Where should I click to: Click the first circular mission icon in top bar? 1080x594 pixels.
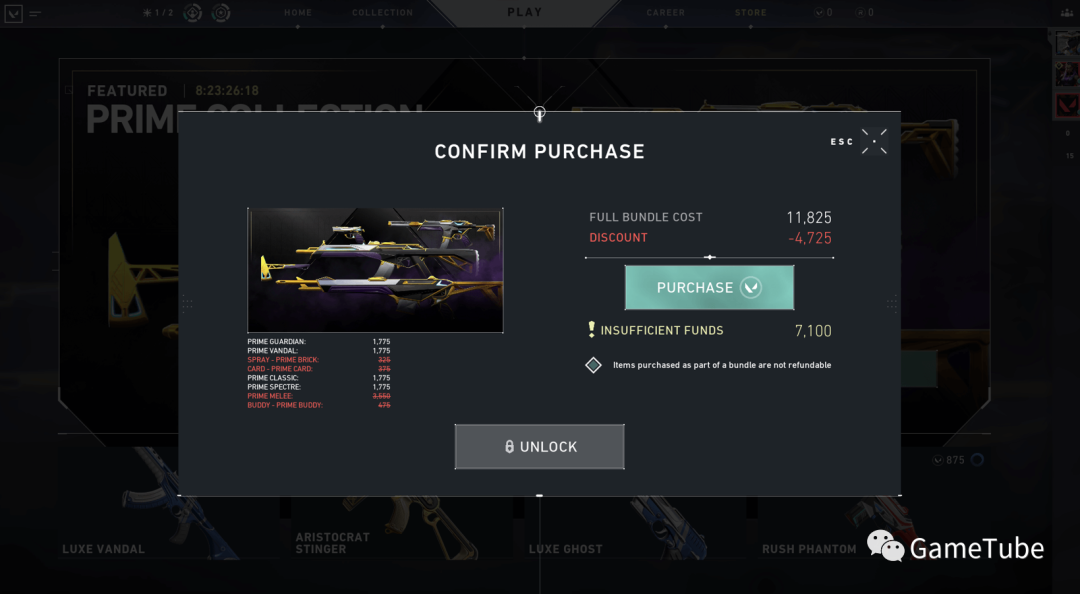click(x=192, y=12)
